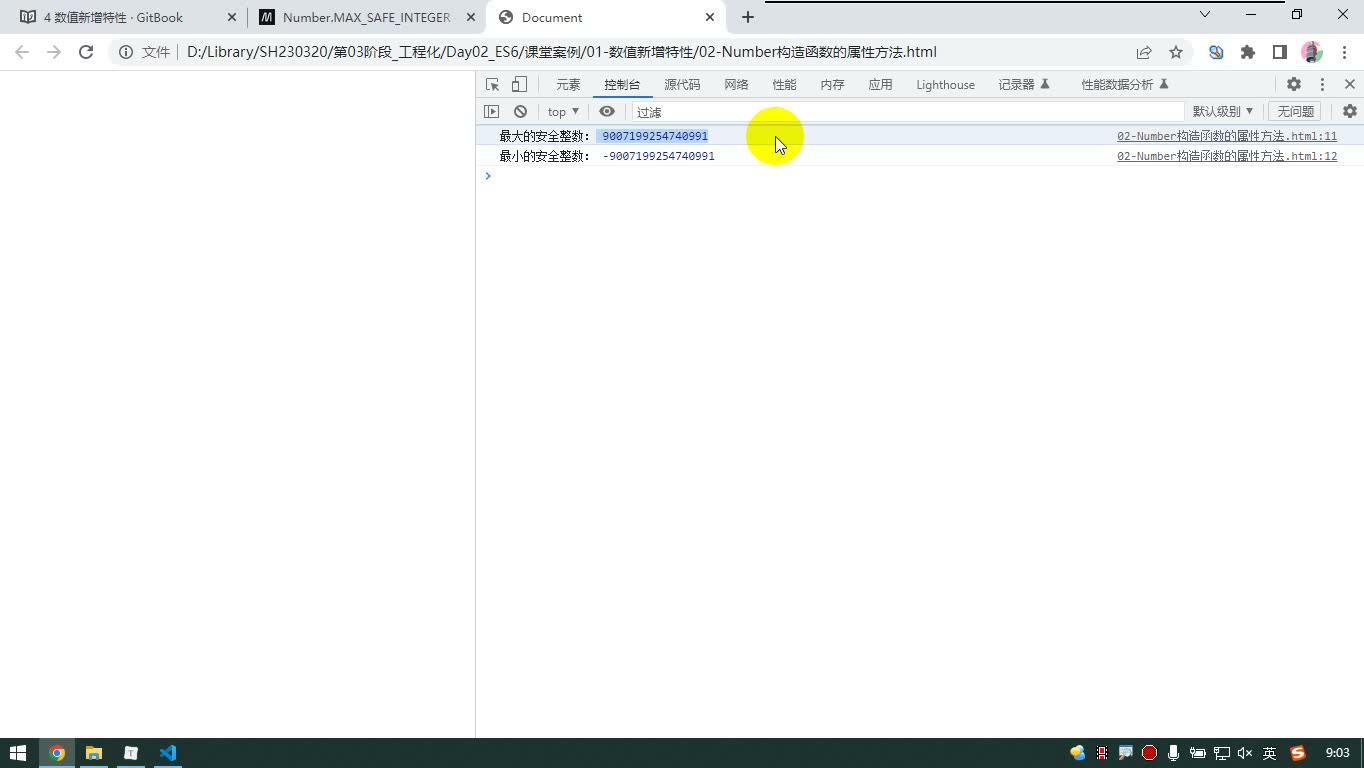Close the DevTools panel

click(x=1350, y=85)
